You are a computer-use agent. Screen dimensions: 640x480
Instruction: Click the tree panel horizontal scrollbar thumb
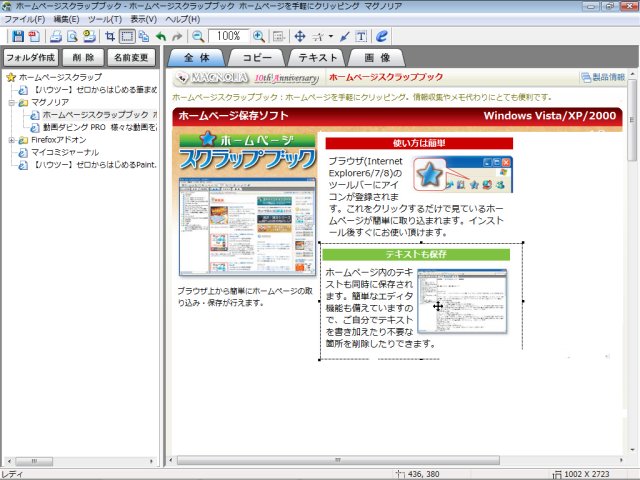point(34,461)
